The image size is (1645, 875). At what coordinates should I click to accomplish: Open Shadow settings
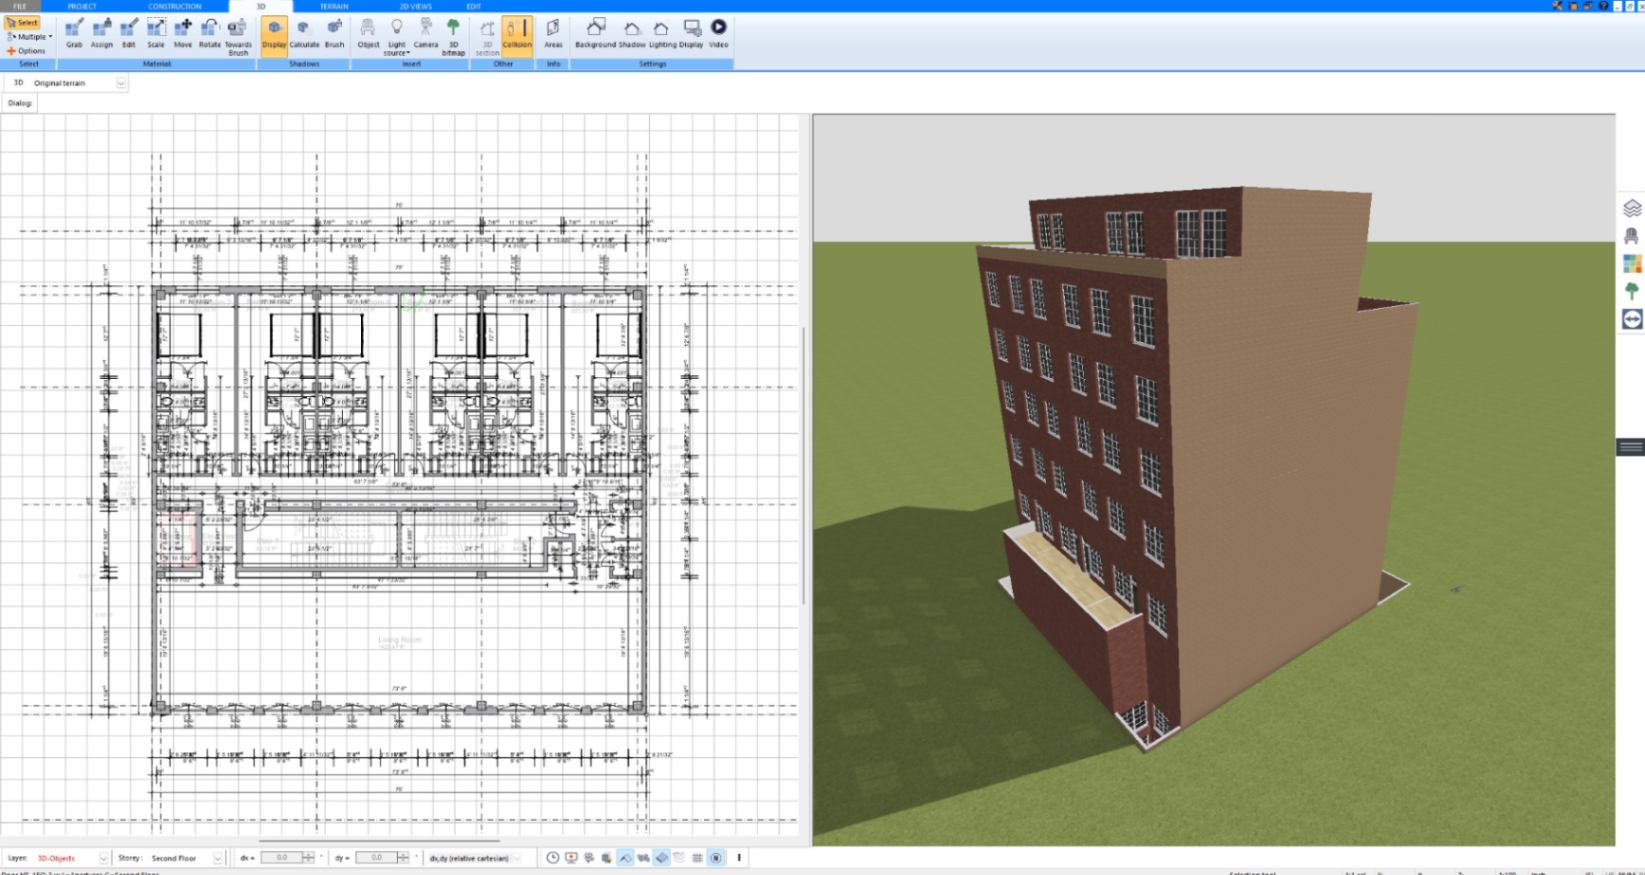point(632,33)
